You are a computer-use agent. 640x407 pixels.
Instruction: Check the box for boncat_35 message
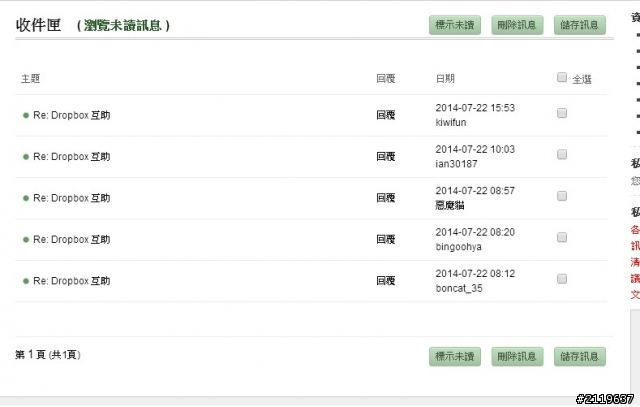[562, 279]
